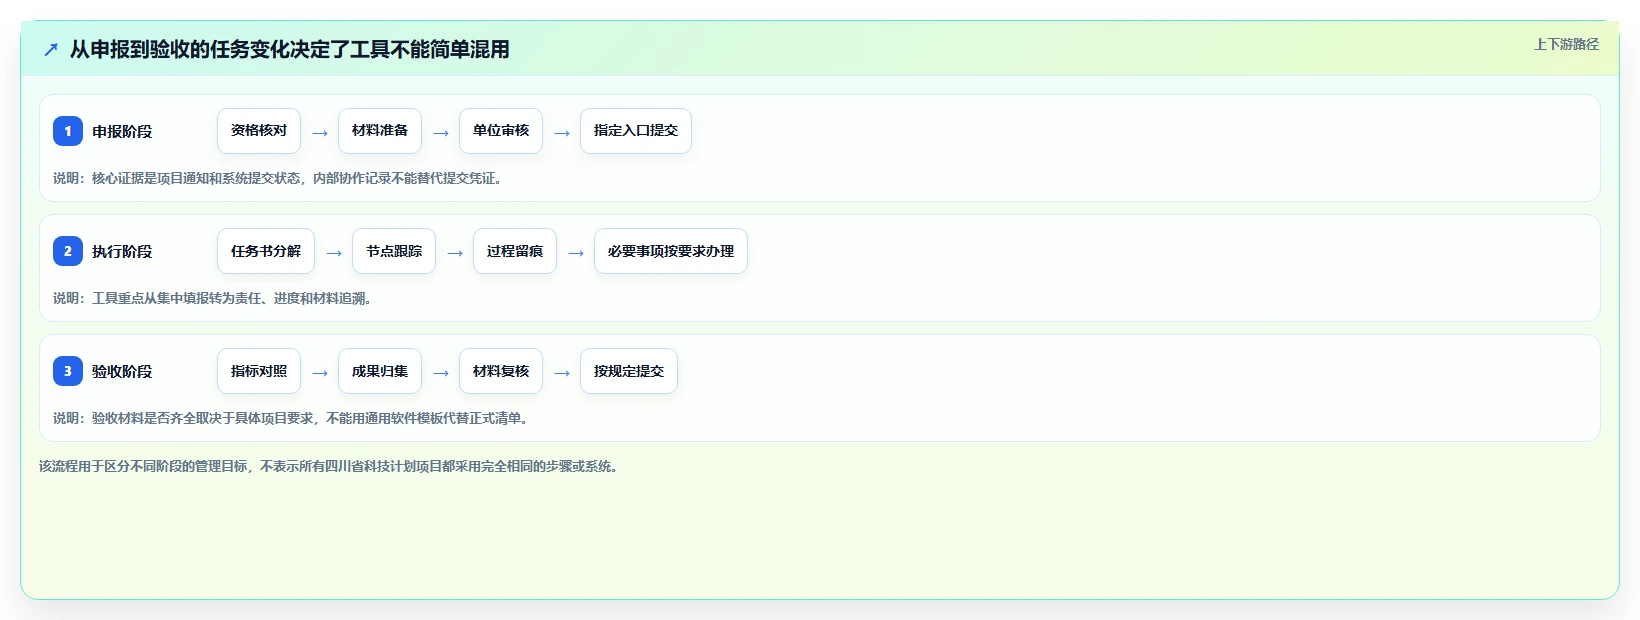Click the 节点跟踪 step chip
Image resolution: width=1640 pixels, height=620 pixels.
(394, 251)
